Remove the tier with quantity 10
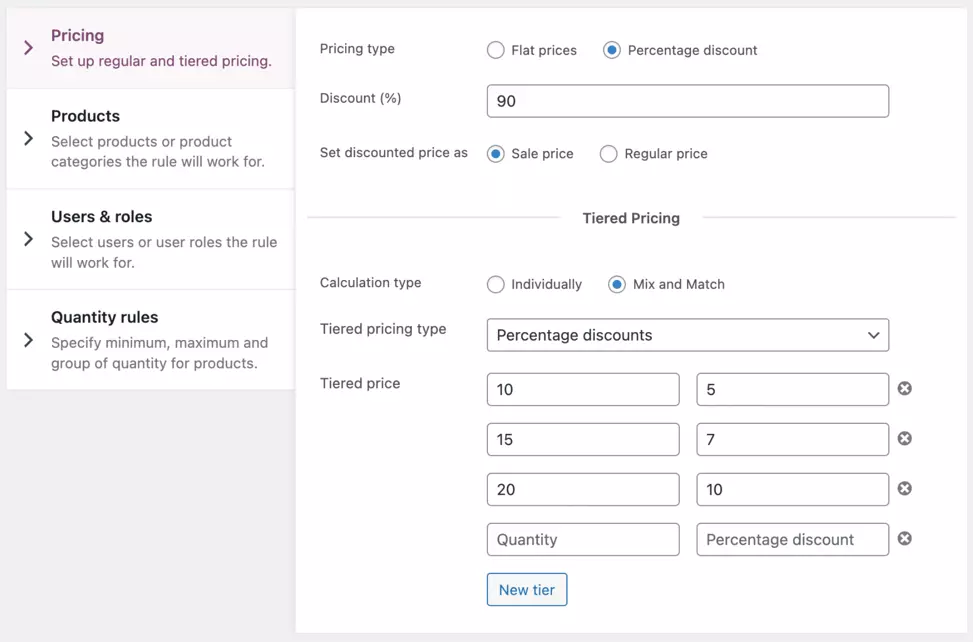This screenshot has width=973, height=642. [x=904, y=388]
